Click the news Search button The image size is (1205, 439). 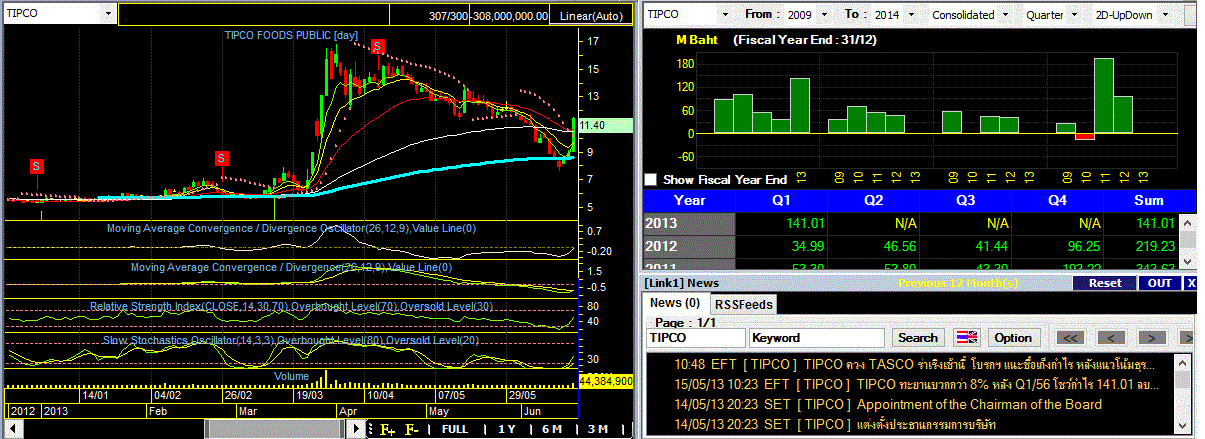coord(918,338)
